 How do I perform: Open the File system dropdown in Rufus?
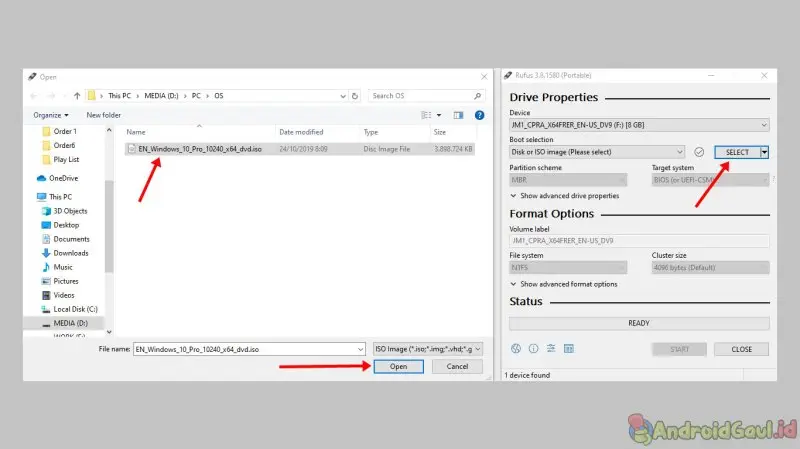coord(568,267)
